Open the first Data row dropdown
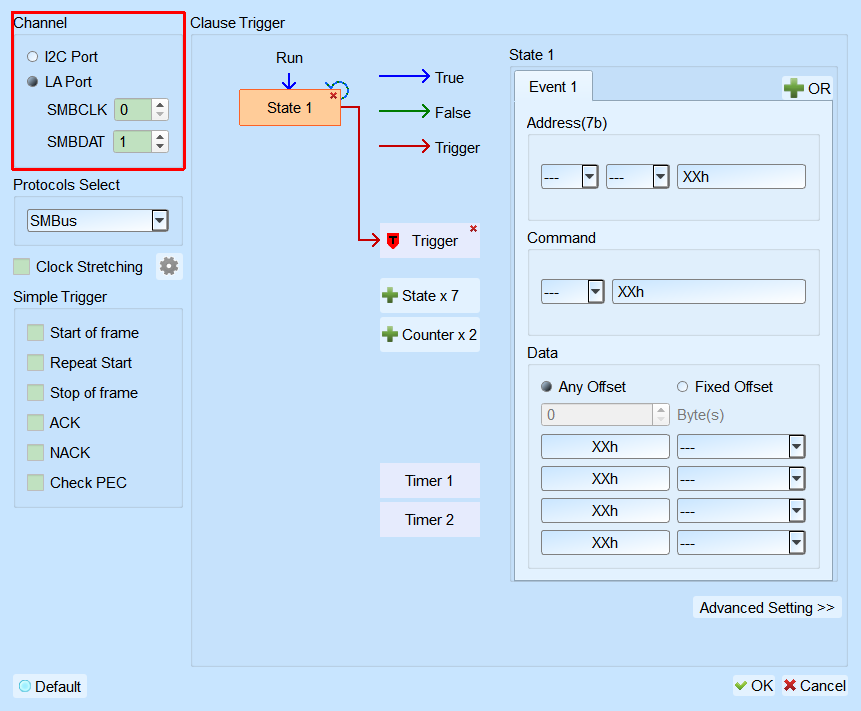The width and height of the screenshot is (861, 711). click(x=741, y=446)
